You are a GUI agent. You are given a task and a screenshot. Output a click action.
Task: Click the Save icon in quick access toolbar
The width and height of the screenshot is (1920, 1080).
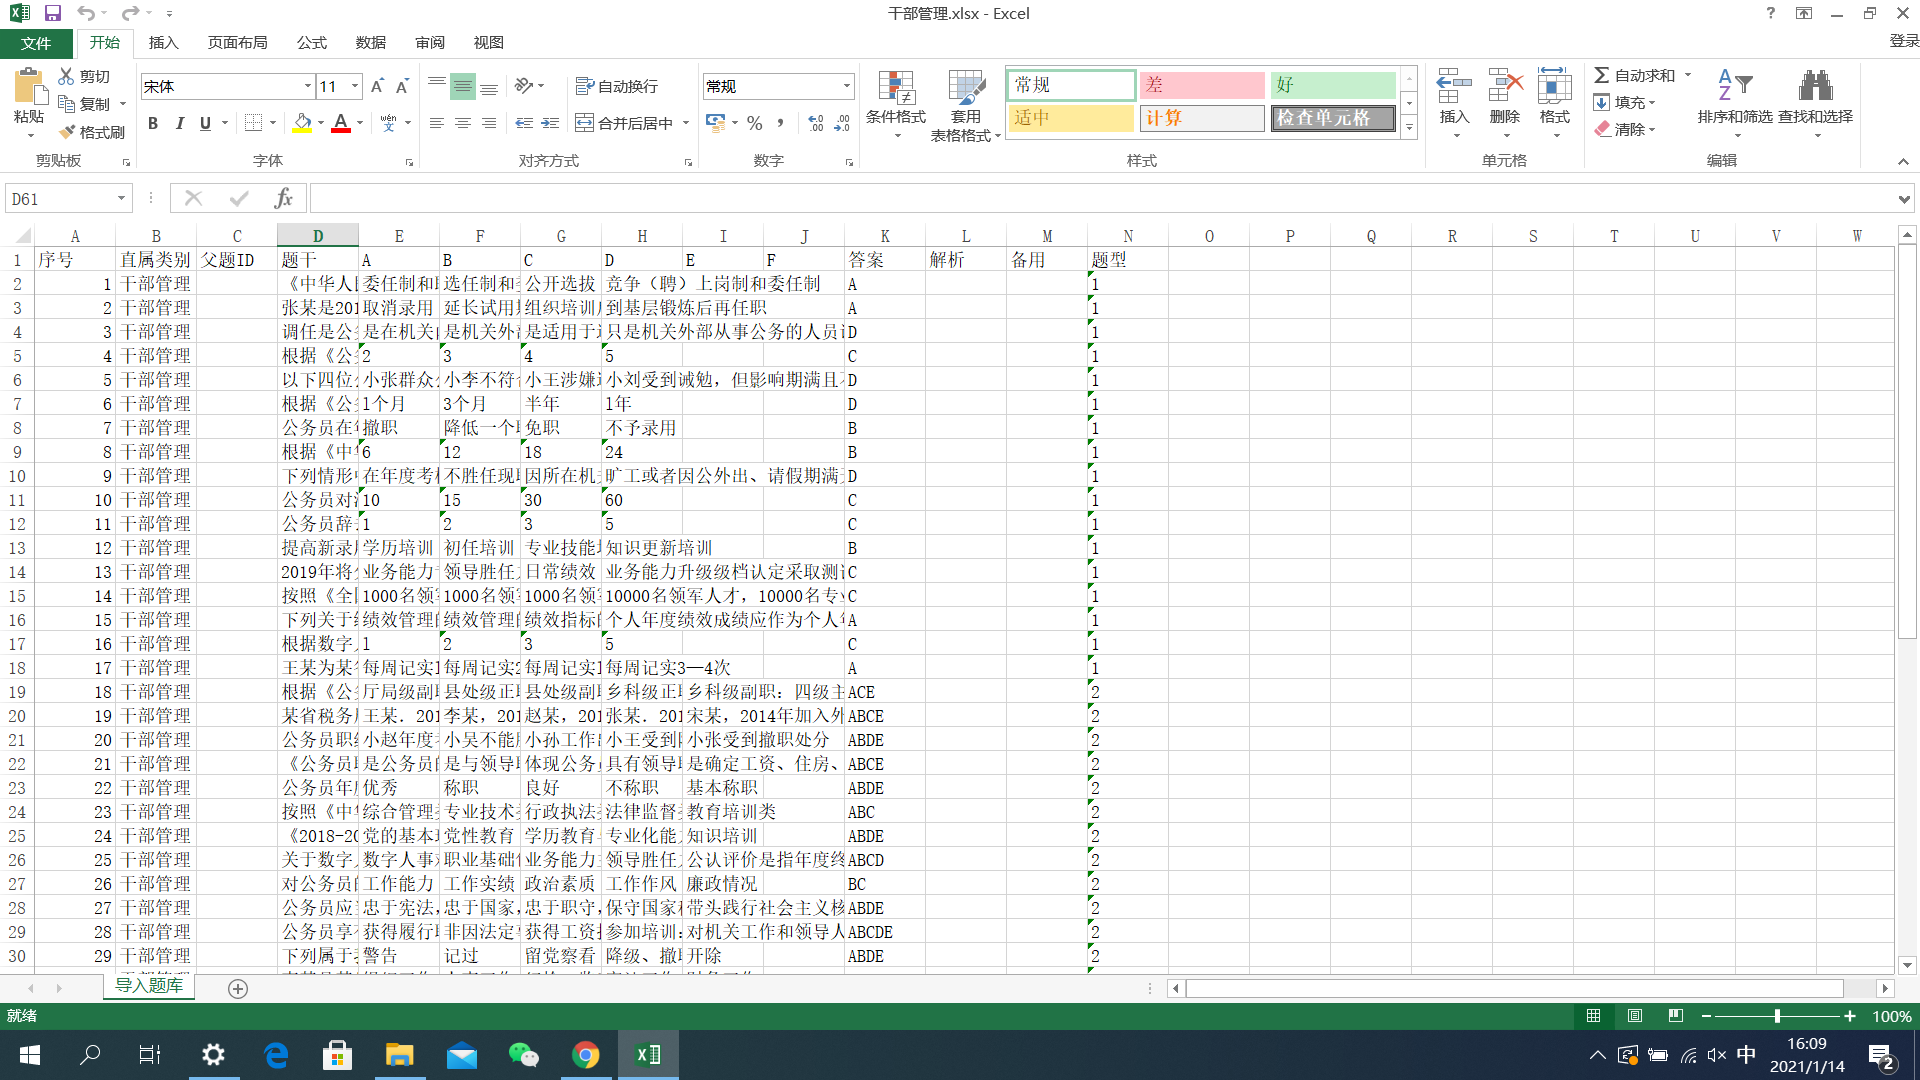tap(53, 13)
